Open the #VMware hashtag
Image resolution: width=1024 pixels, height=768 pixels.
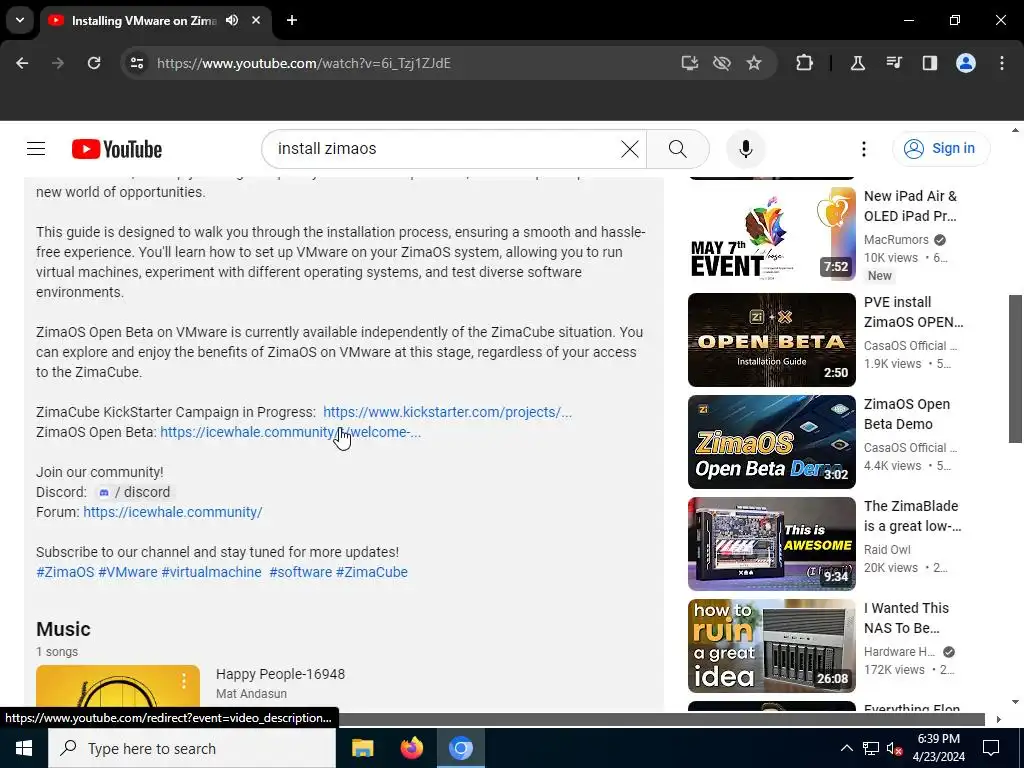click(127, 572)
